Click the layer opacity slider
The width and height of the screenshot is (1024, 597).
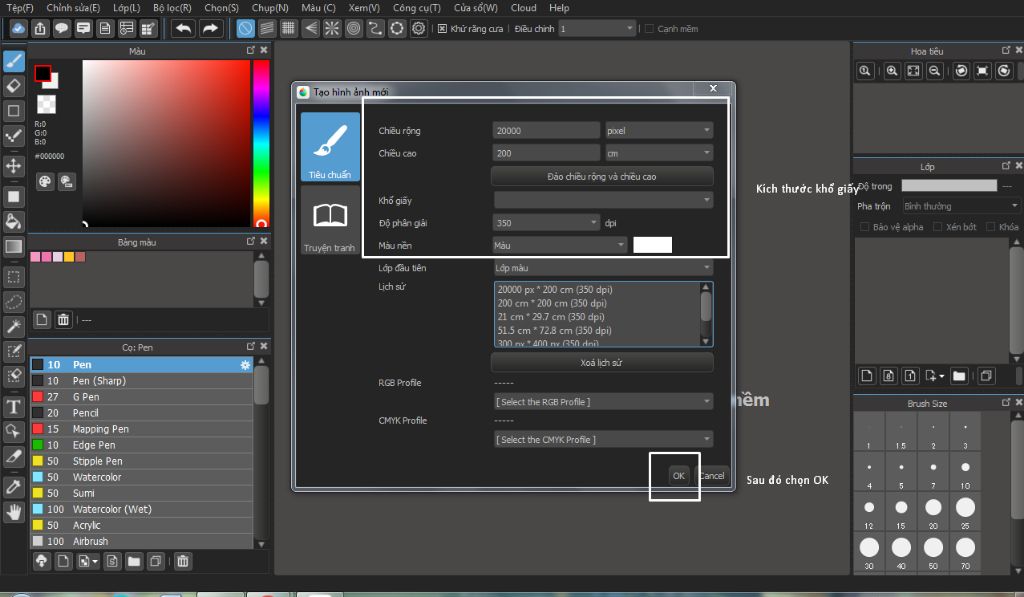950,186
